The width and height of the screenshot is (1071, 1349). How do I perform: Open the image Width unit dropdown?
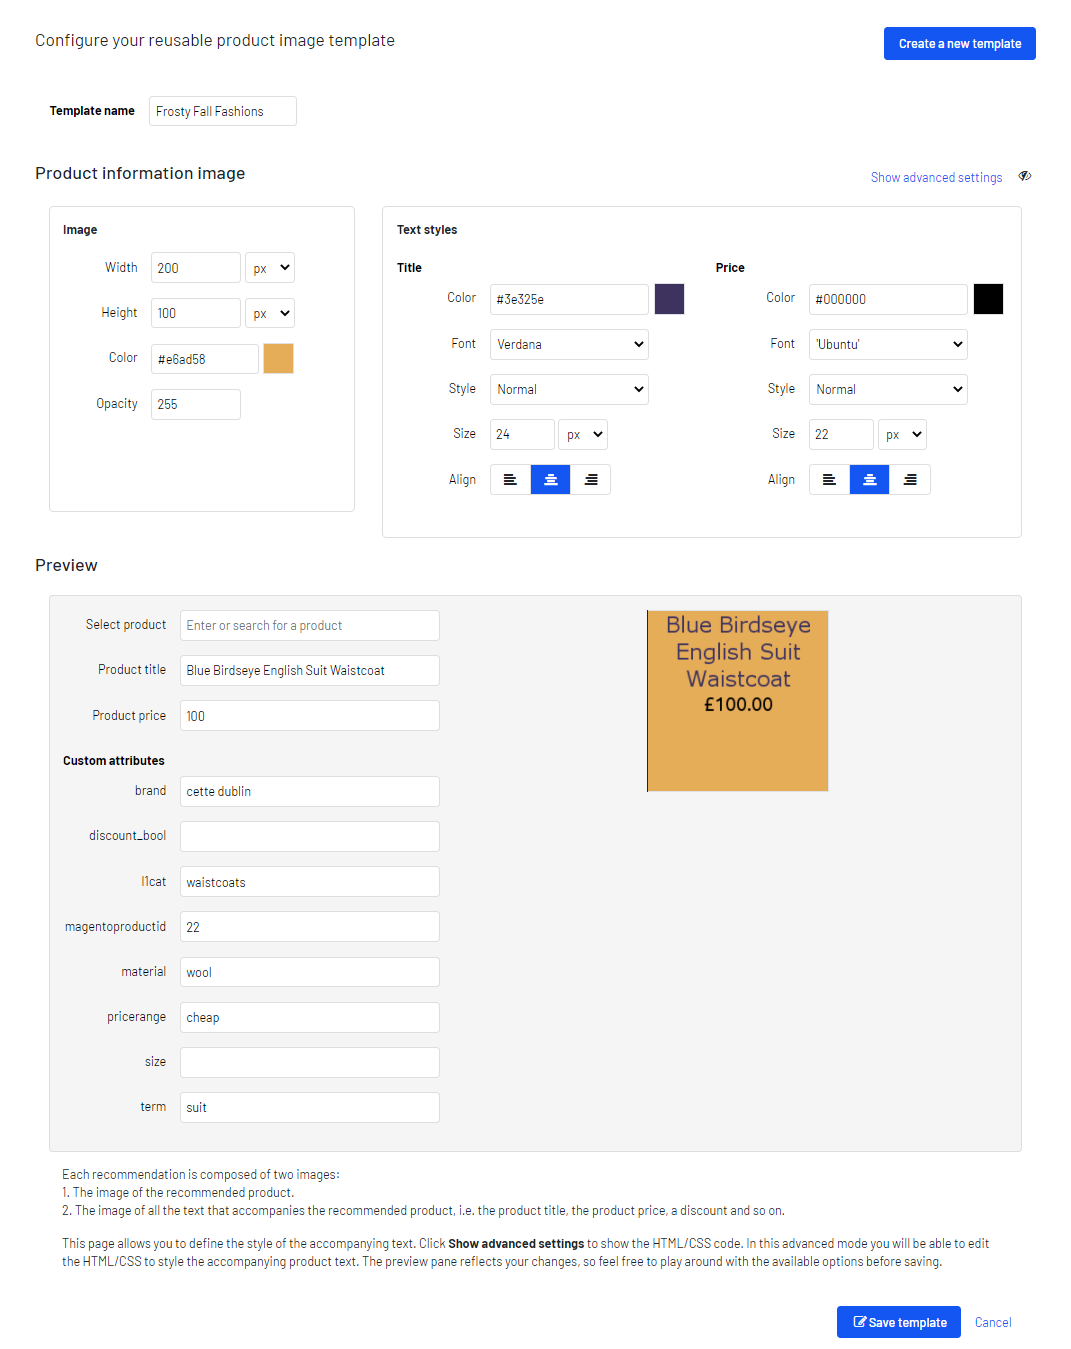point(269,267)
